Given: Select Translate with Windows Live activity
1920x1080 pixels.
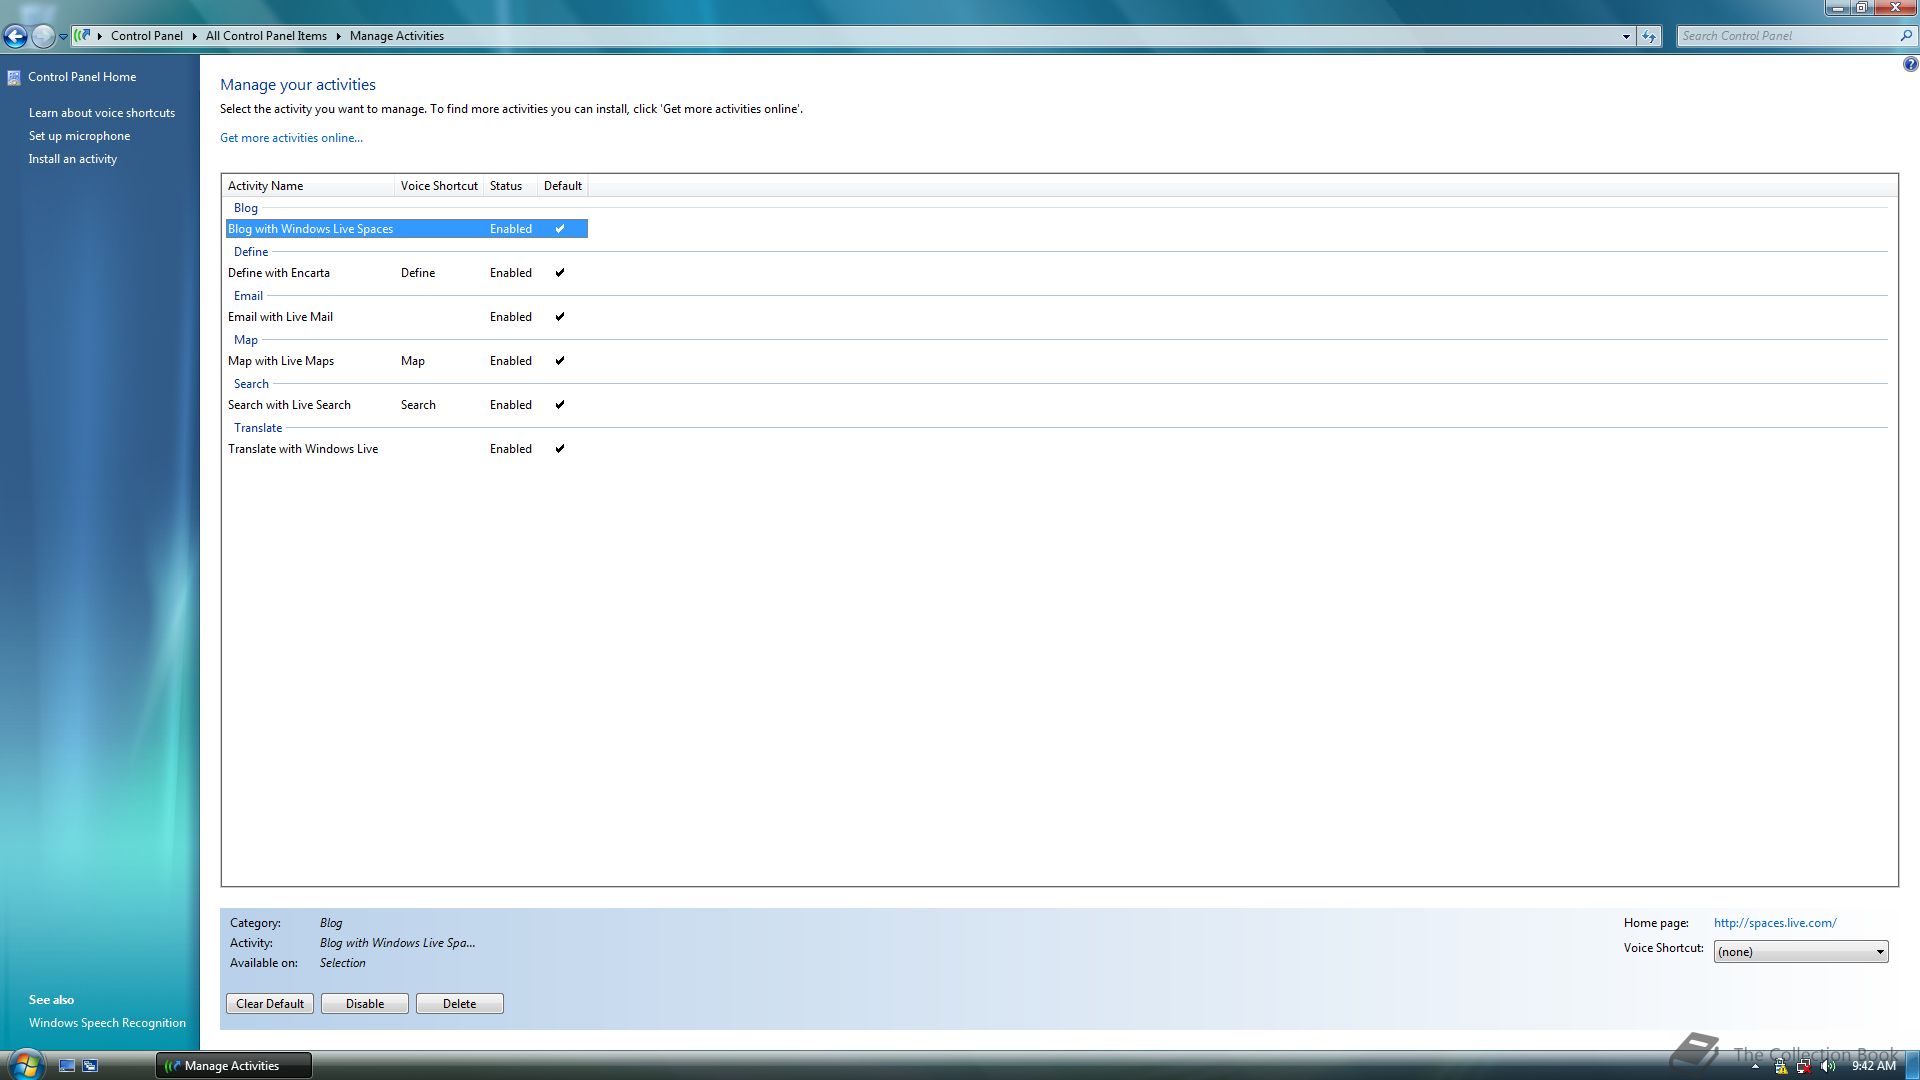Looking at the screenshot, I should pos(303,449).
